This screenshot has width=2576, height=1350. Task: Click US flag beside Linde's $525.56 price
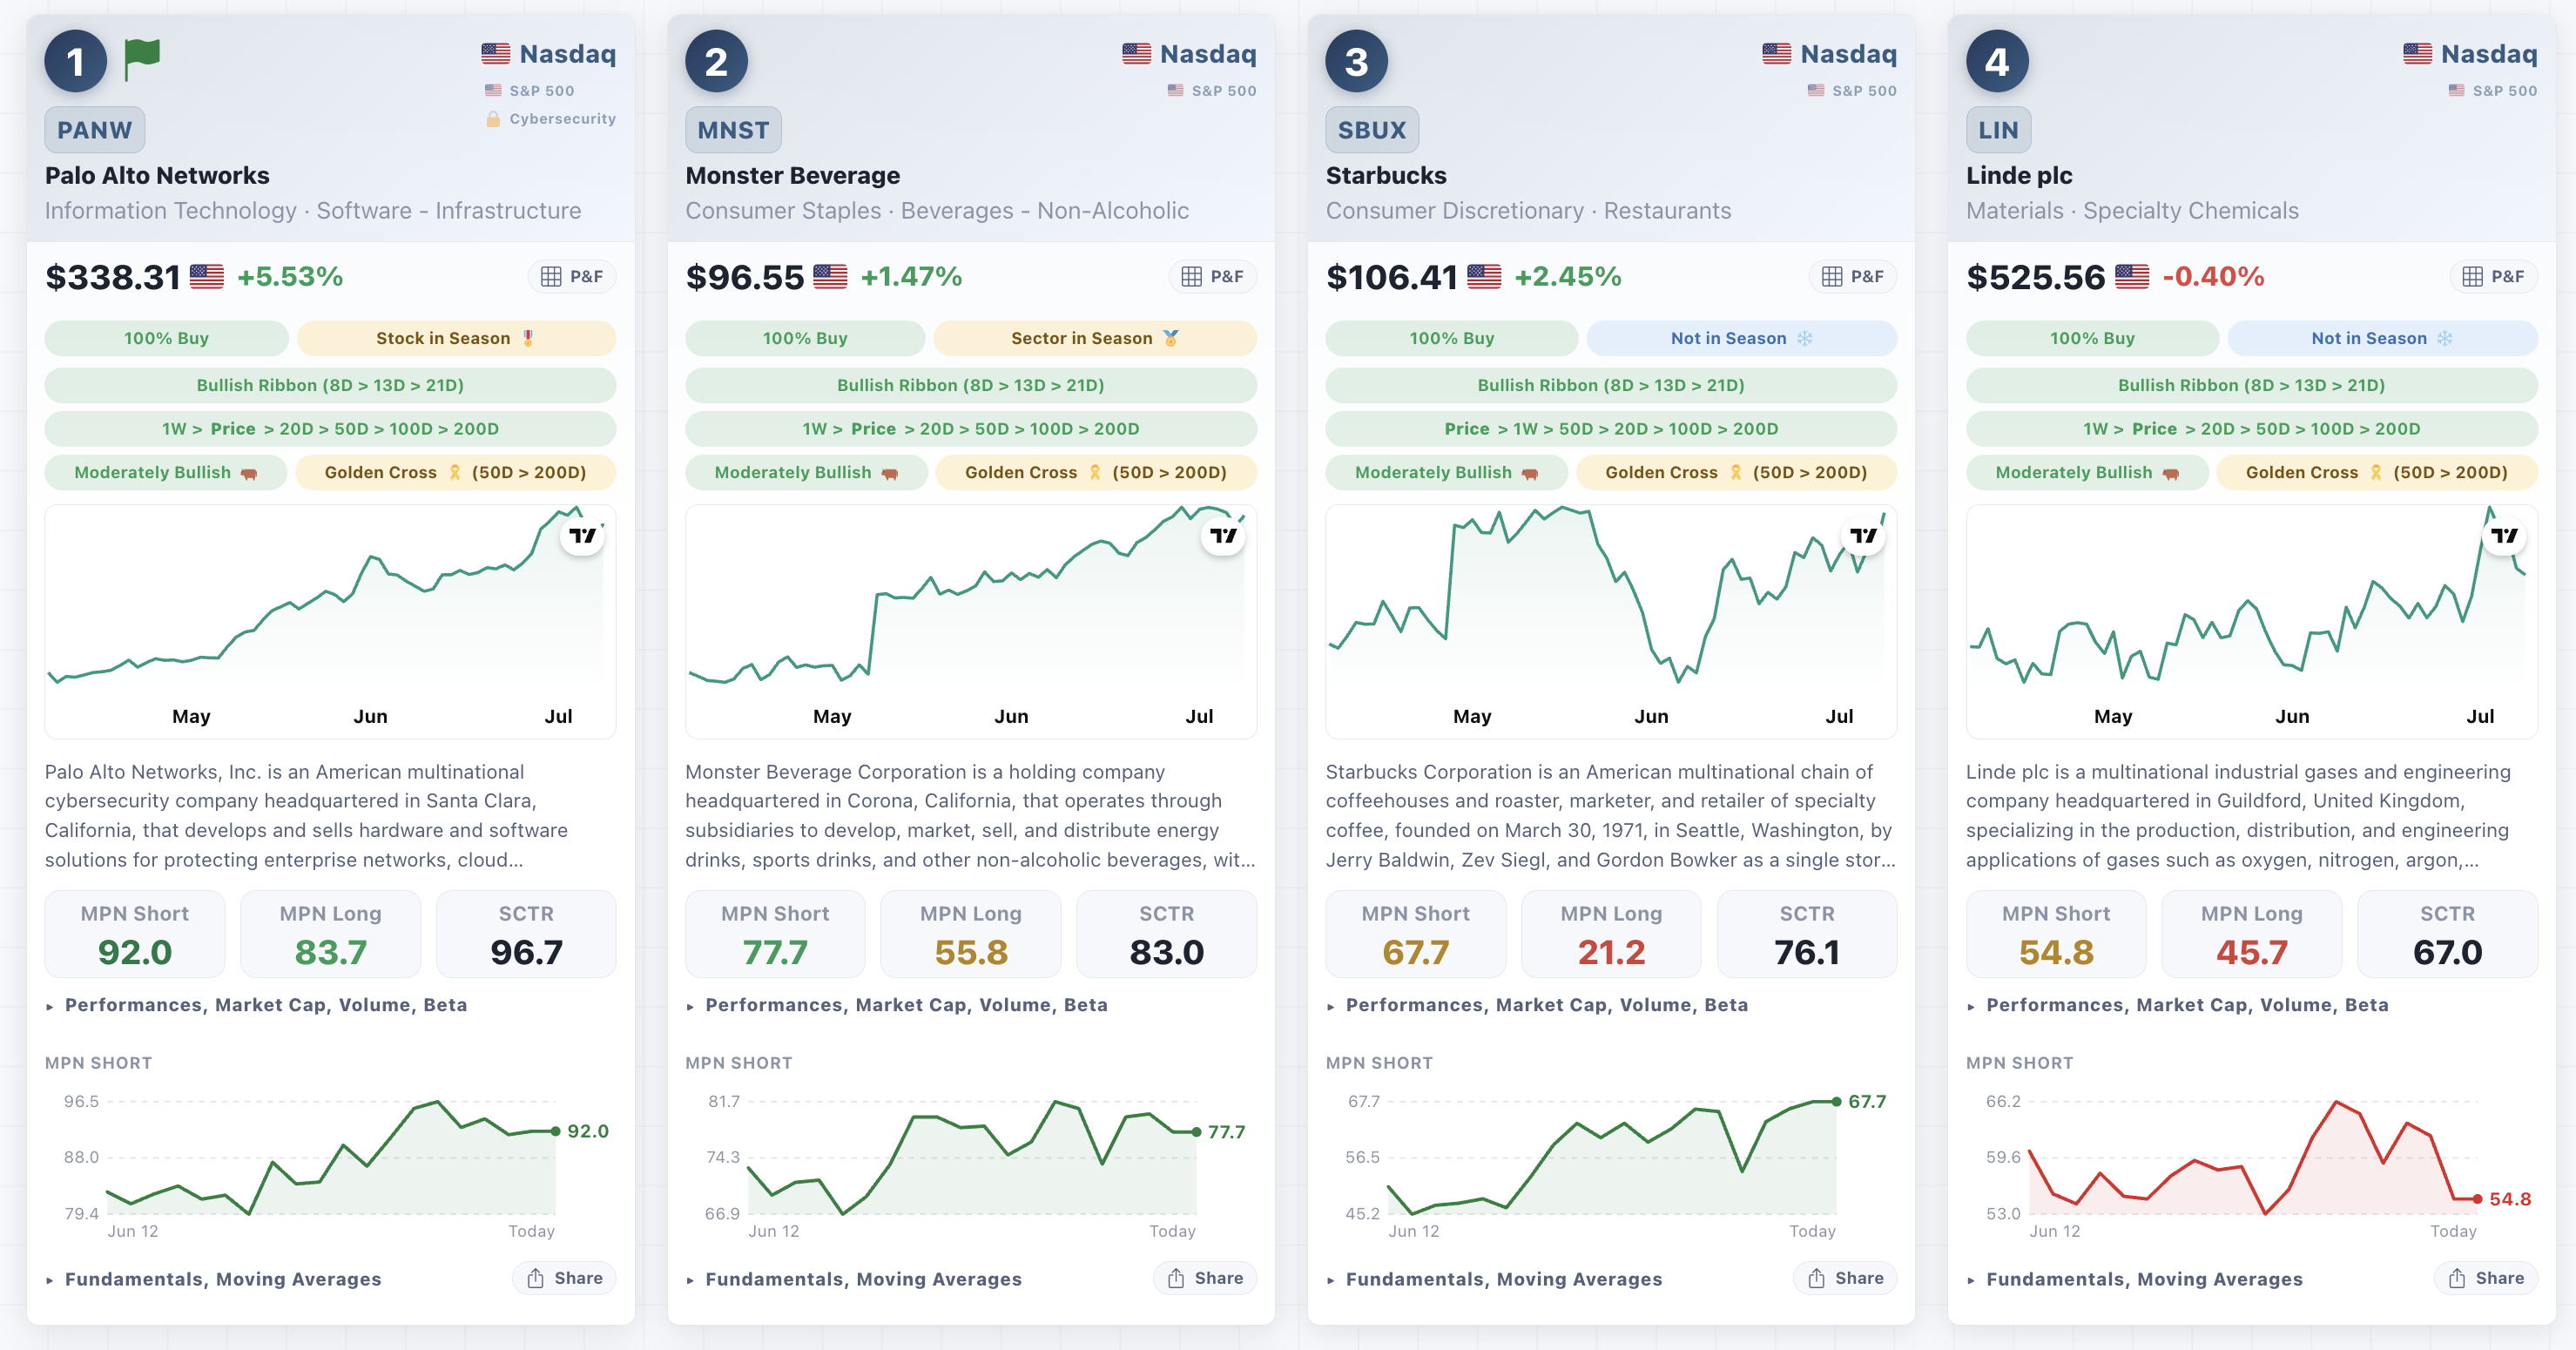(2131, 277)
